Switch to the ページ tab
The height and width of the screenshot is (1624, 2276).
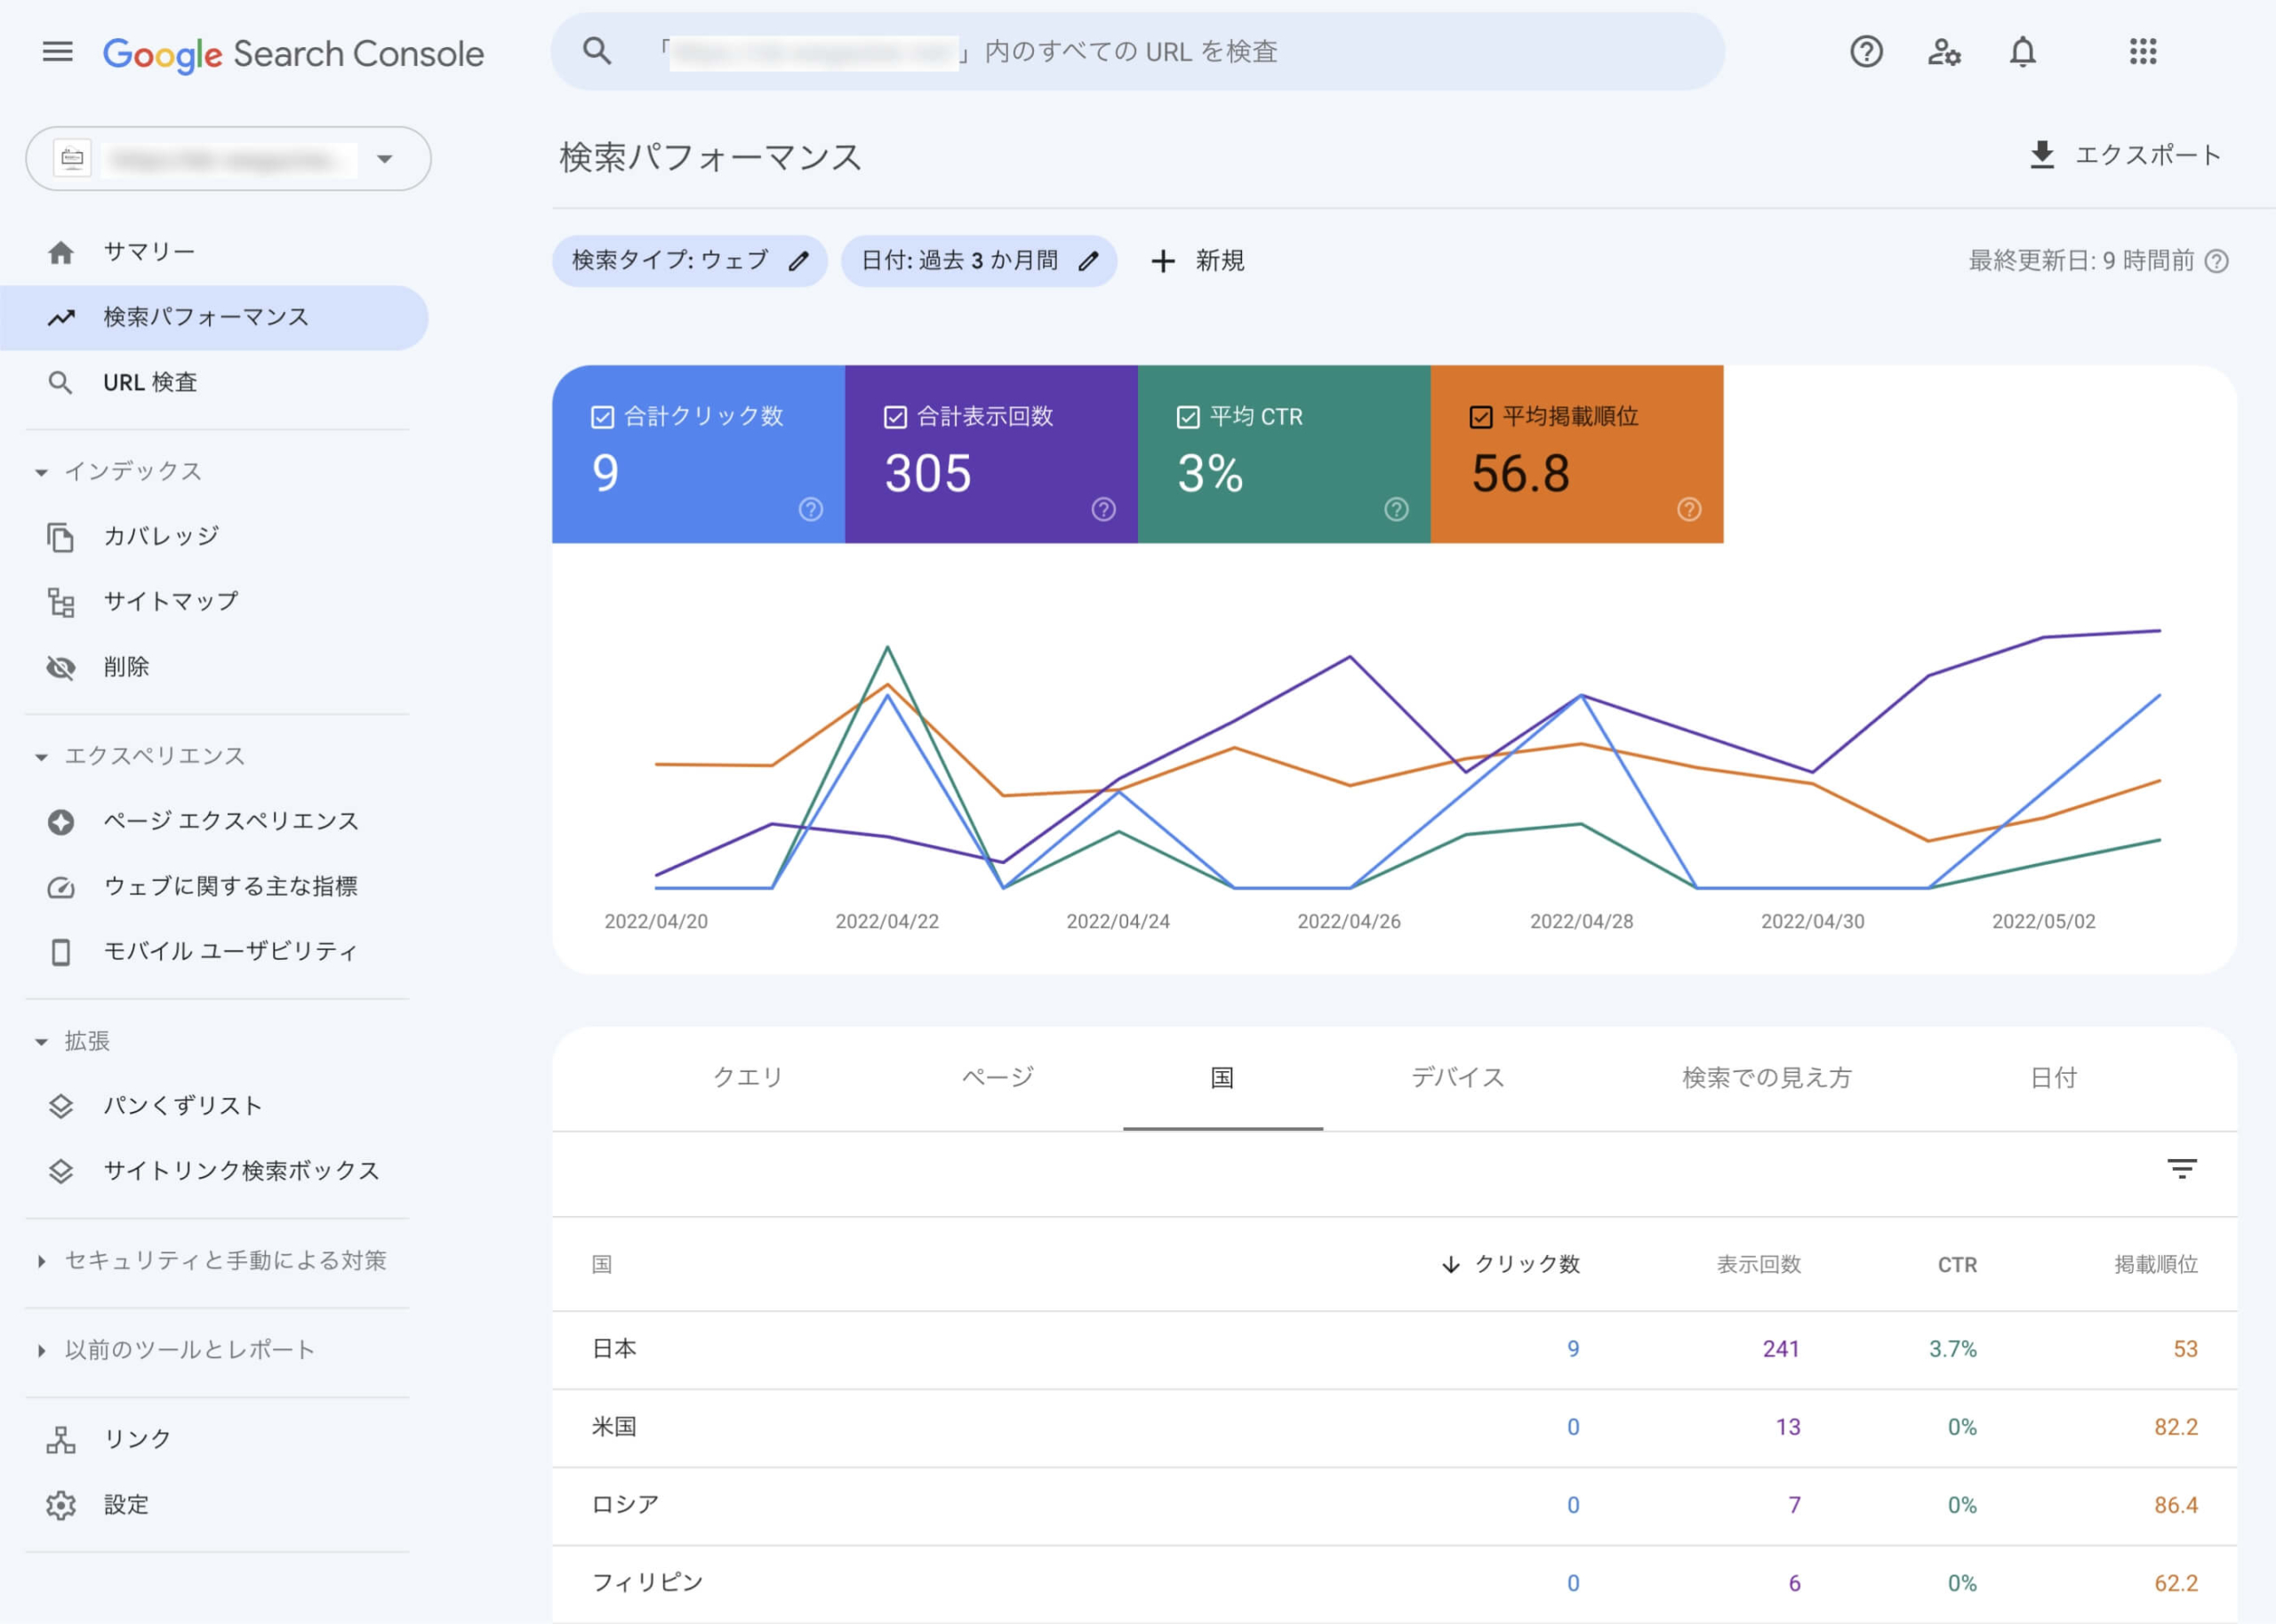[998, 1077]
